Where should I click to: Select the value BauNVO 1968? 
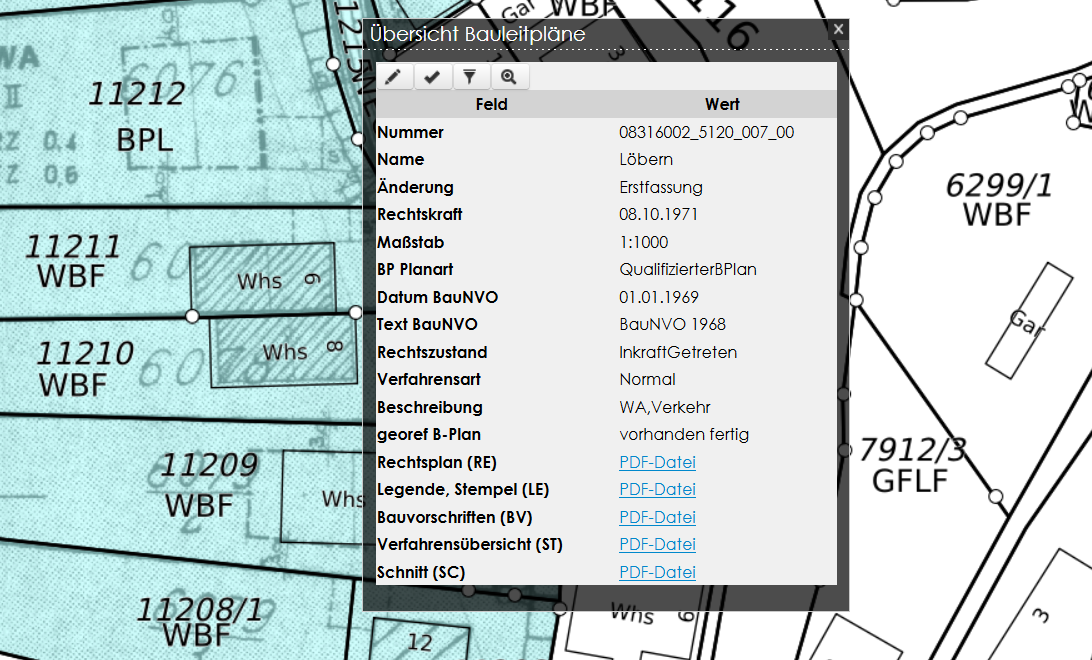click(x=672, y=324)
